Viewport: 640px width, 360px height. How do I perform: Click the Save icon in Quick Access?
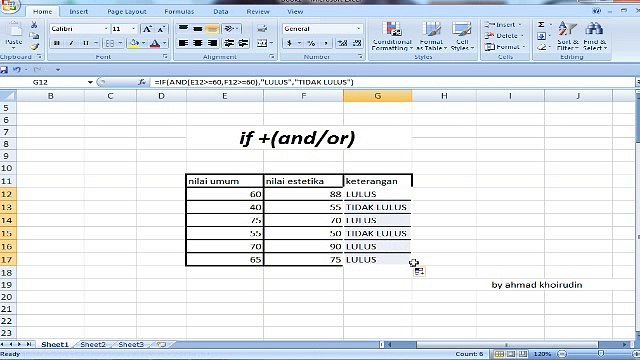(4, 70)
